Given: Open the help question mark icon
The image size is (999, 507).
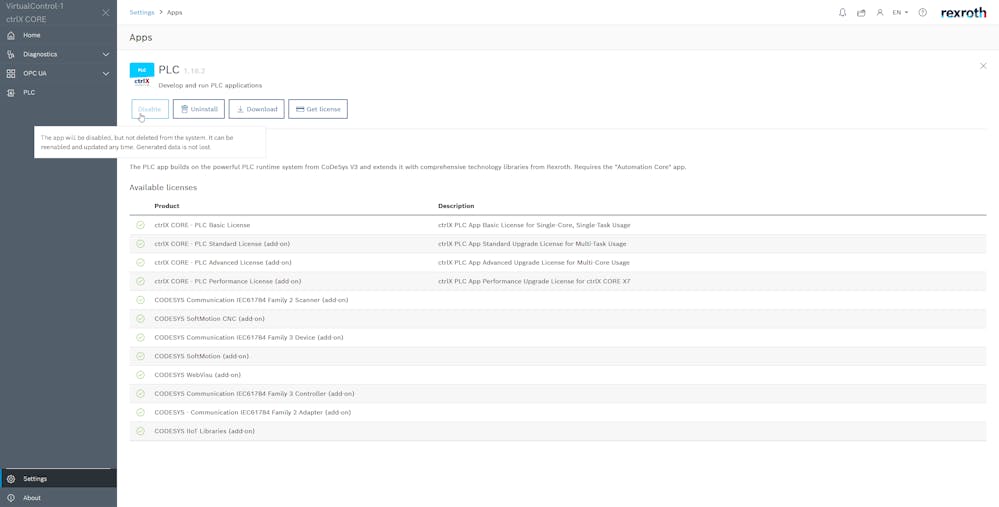Looking at the screenshot, I should pos(922,13).
